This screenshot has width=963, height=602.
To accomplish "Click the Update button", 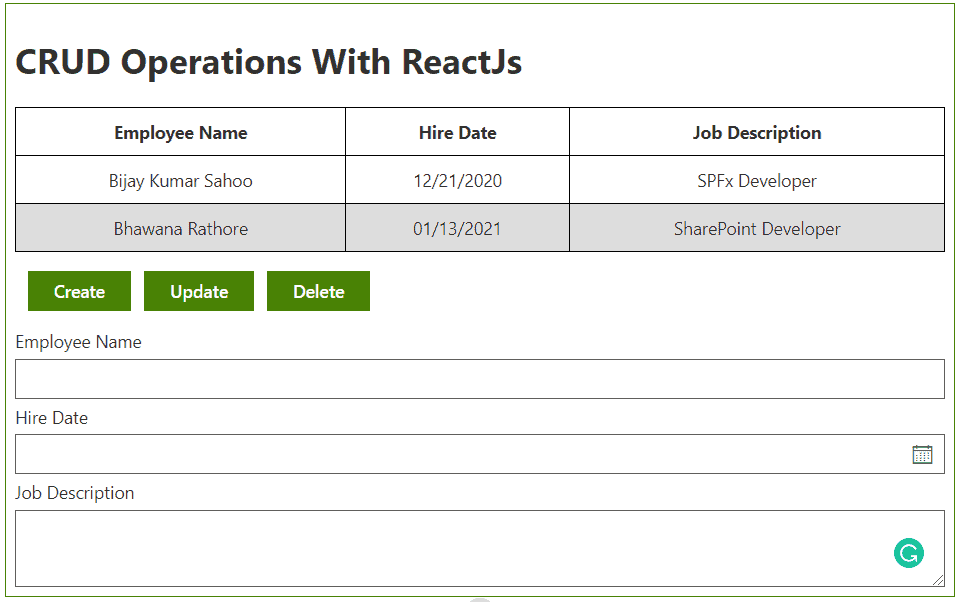I will pyautogui.click(x=199, y=291).
